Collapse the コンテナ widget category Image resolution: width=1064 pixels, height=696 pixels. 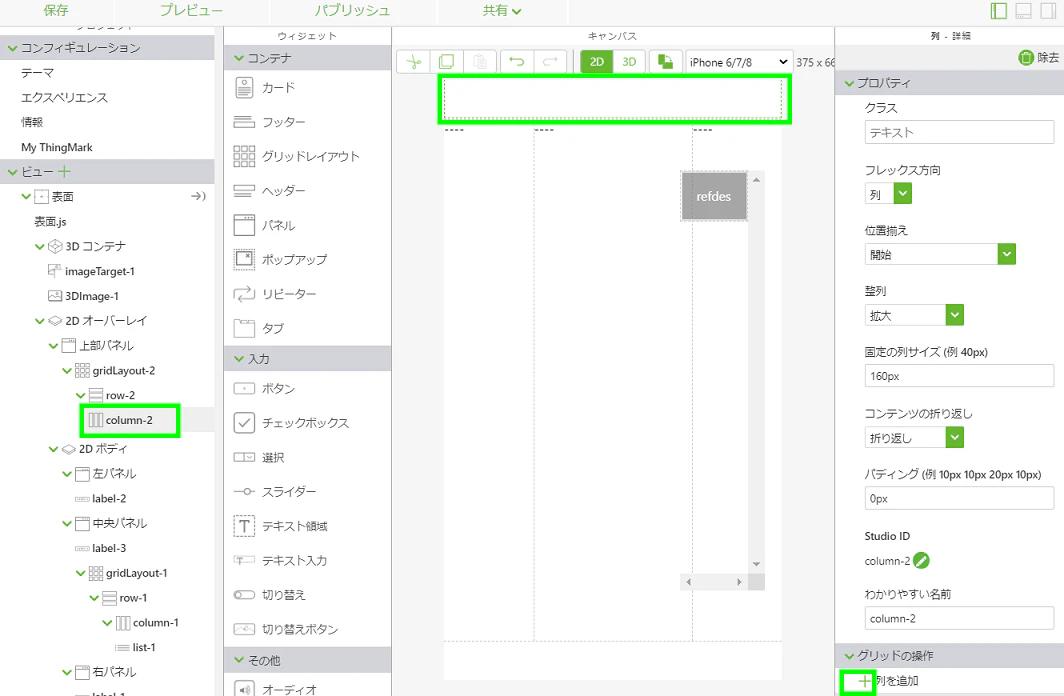(x=238, y=58)
